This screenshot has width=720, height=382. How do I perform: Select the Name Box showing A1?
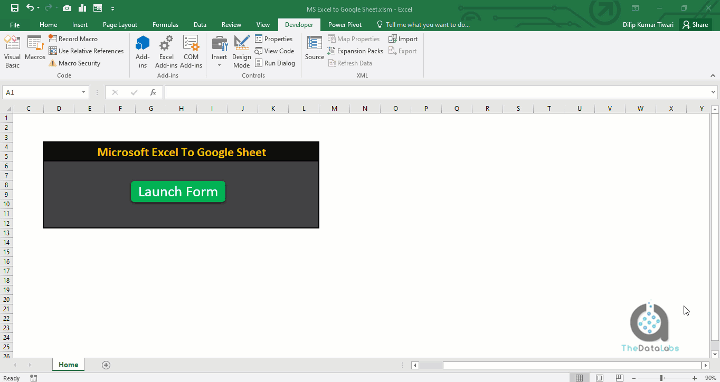click(x=41, y=92)
